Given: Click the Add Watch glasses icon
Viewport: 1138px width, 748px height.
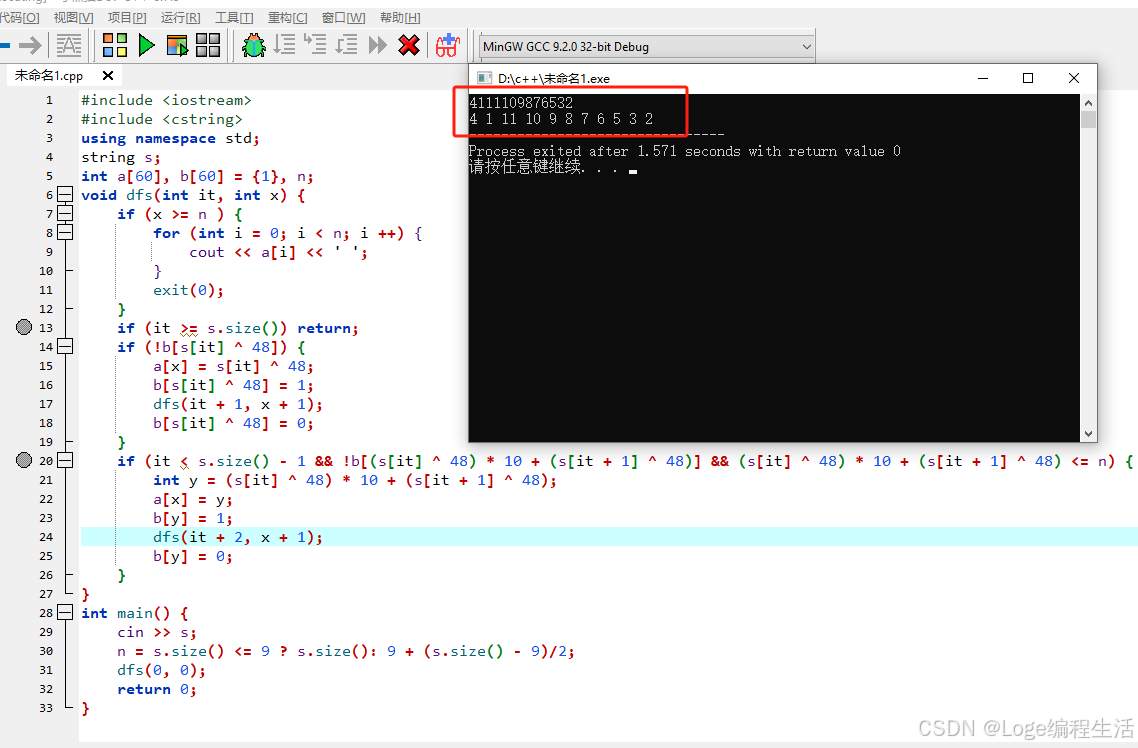Looking at the screenshot, I should click(x=448, y=46).
